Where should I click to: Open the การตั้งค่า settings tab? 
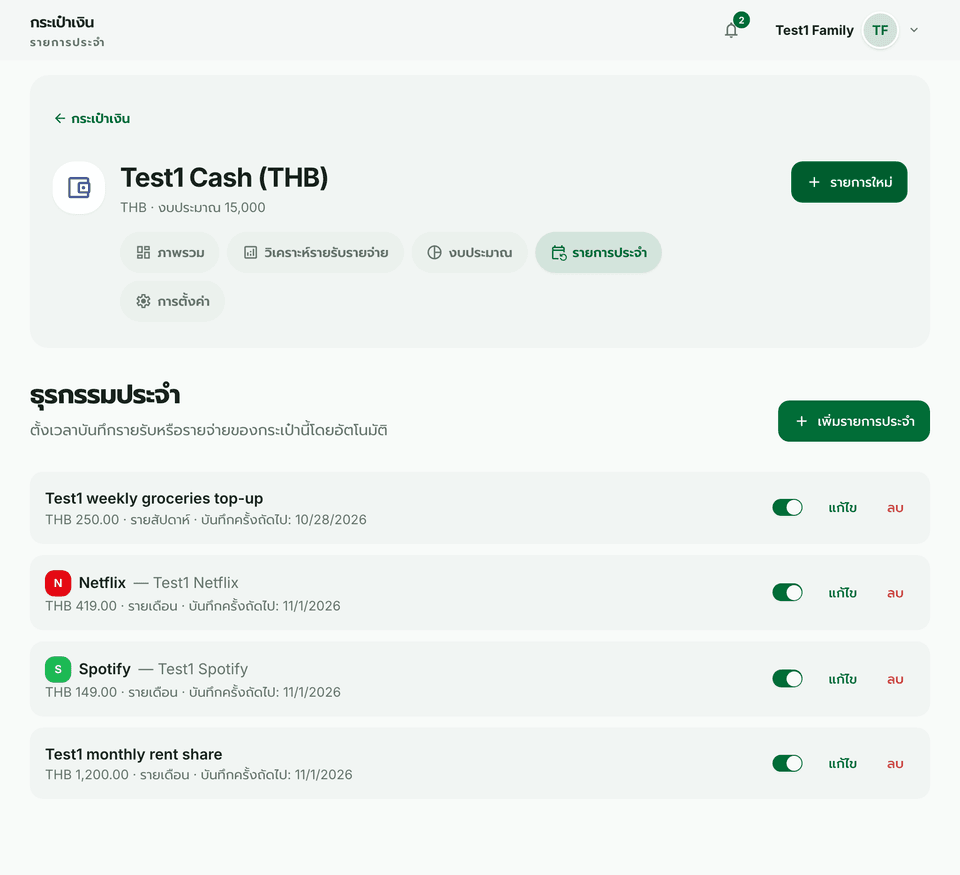[173, 301]
